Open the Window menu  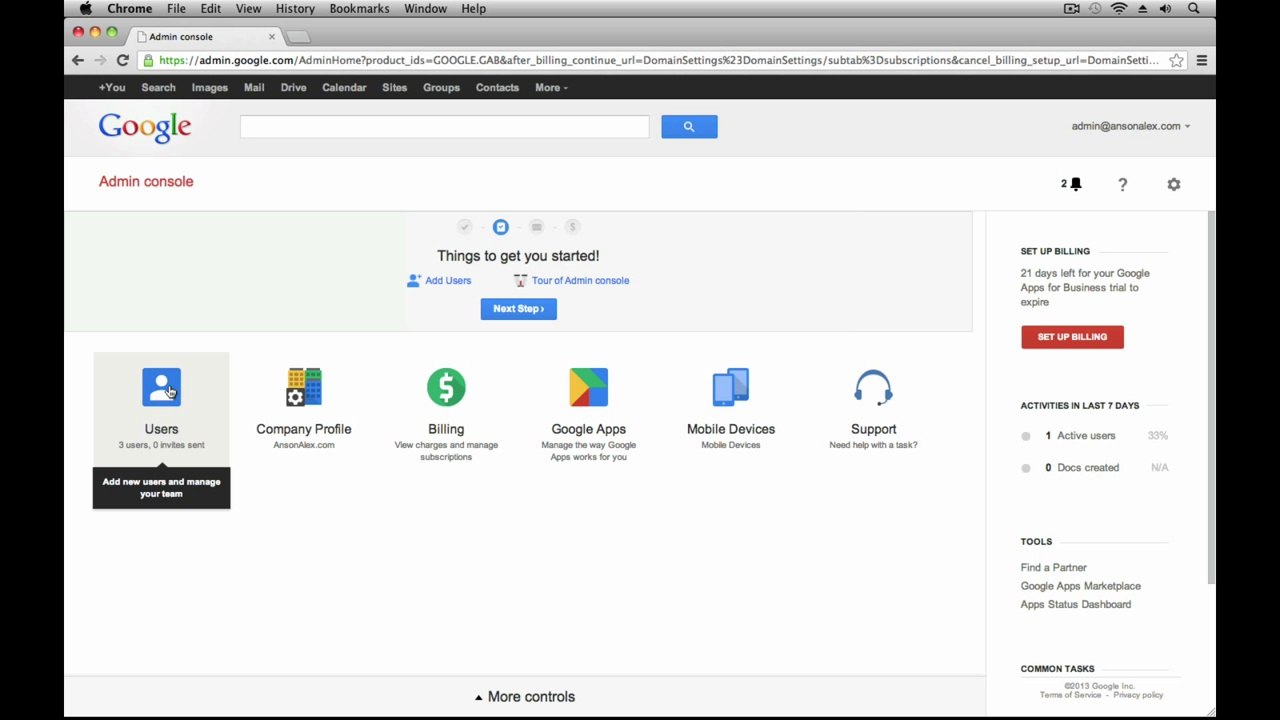pos(425,9)
